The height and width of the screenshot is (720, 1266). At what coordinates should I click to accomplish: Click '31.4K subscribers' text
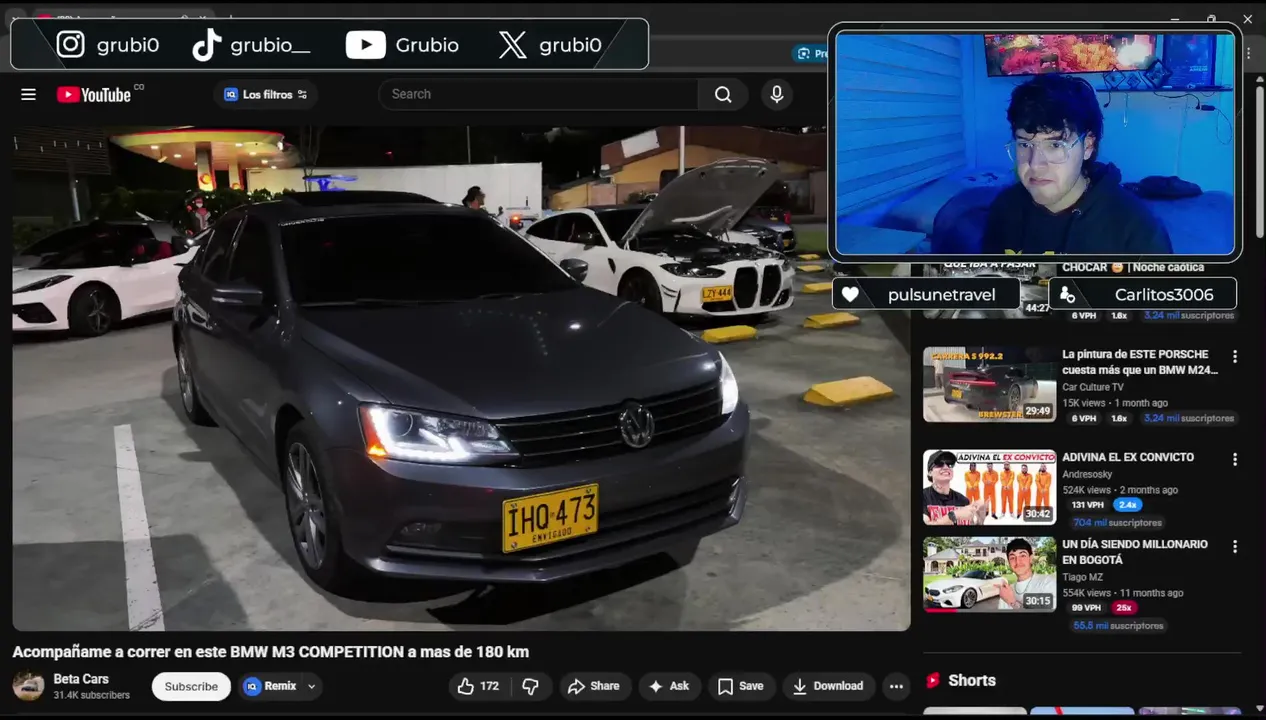coord(92,695)
